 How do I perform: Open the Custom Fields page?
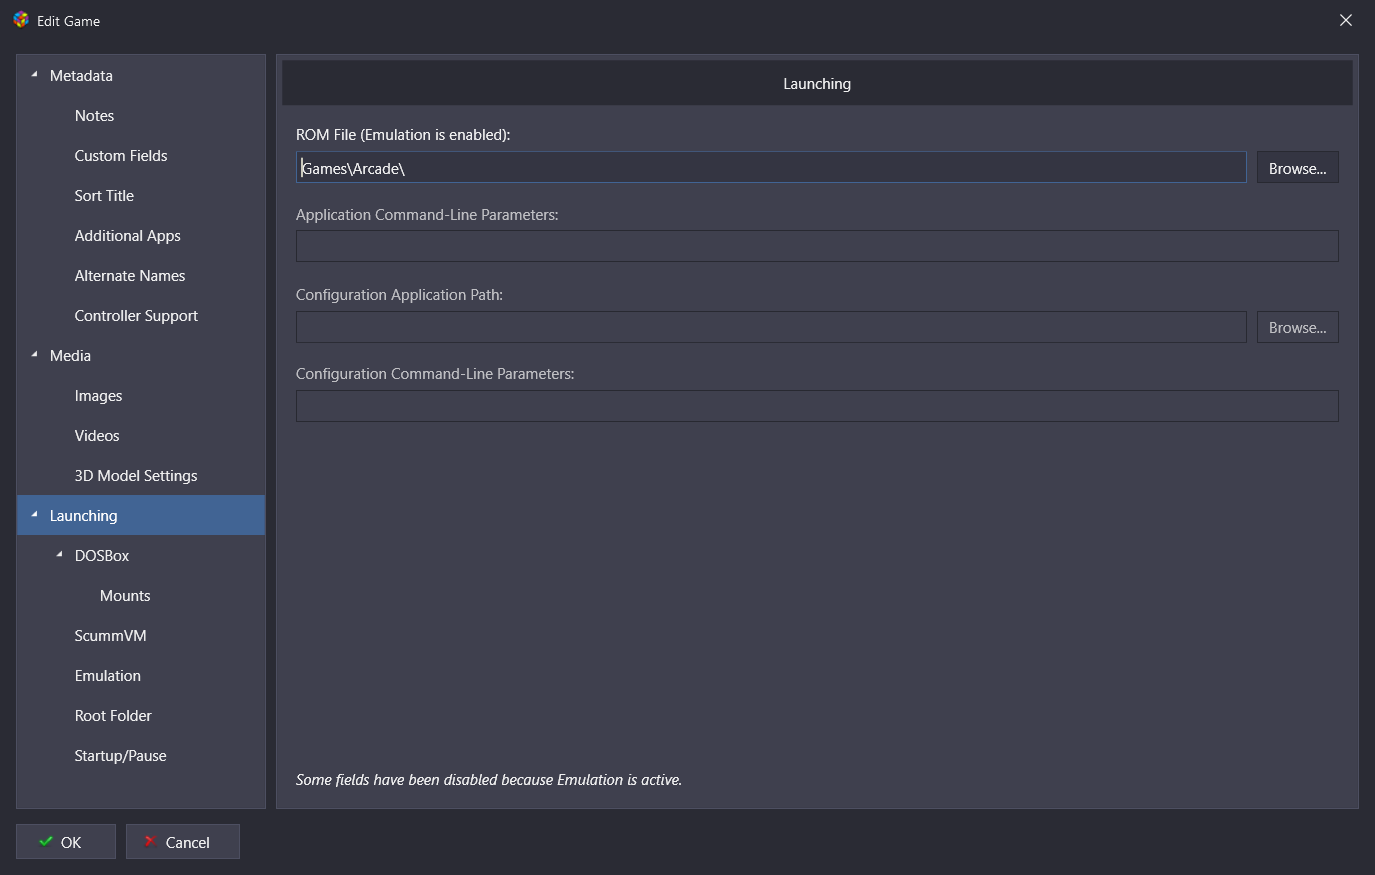pyautogui.click(x=121, y=156)
